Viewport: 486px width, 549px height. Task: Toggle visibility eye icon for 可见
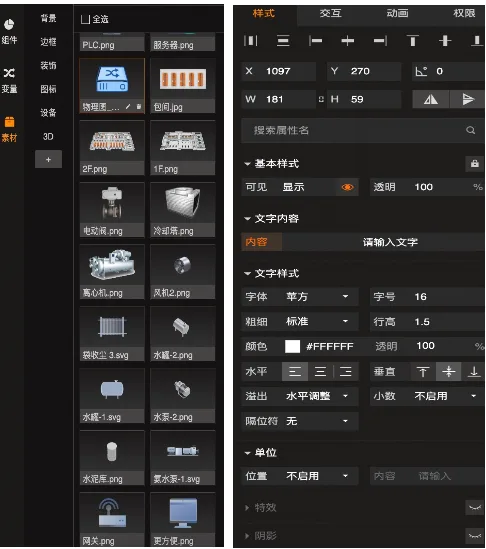[x=347, y=187]
